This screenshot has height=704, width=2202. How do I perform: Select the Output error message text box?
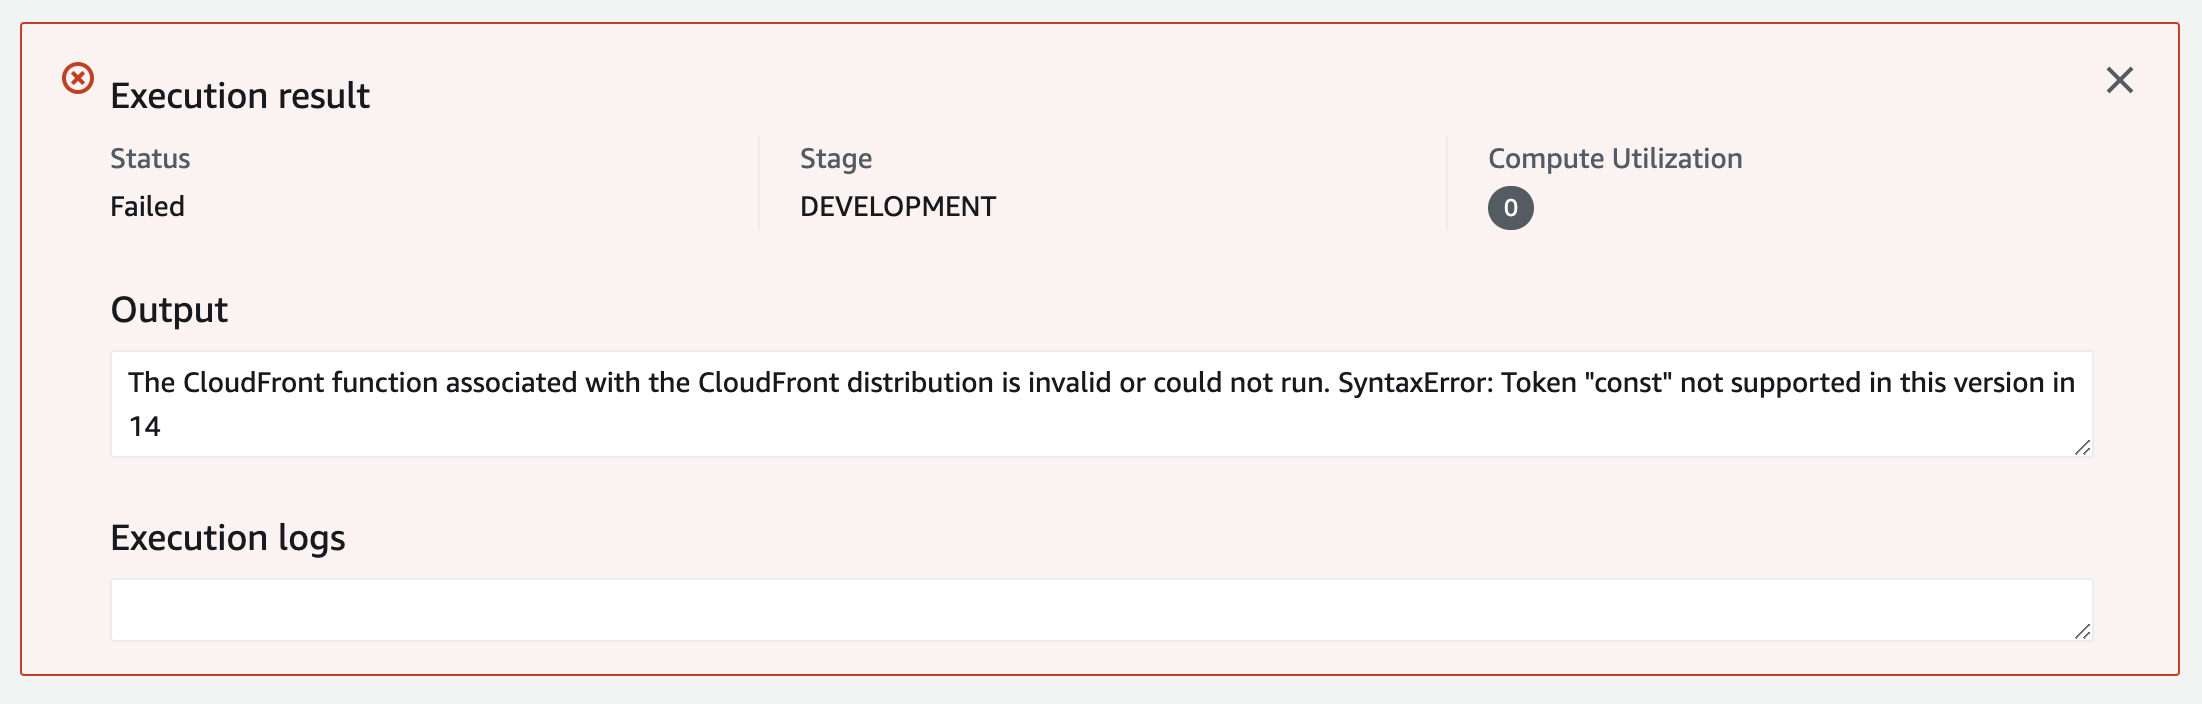pyautogui.click(x=1000, y=404)
